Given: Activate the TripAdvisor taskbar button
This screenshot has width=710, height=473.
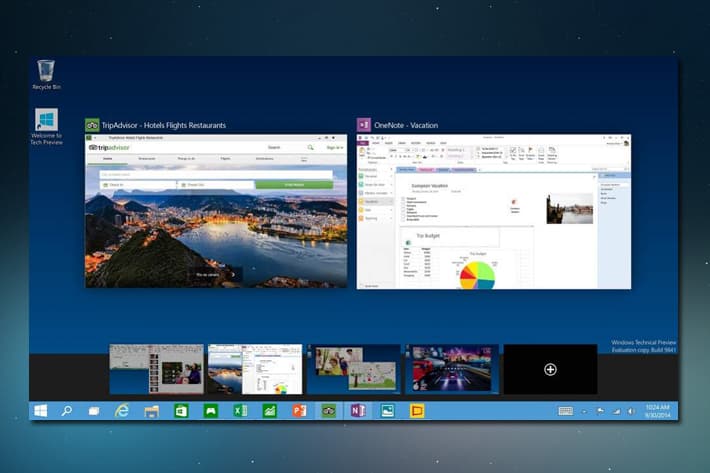Looking at the screenshot, I should tap(329, 411).
